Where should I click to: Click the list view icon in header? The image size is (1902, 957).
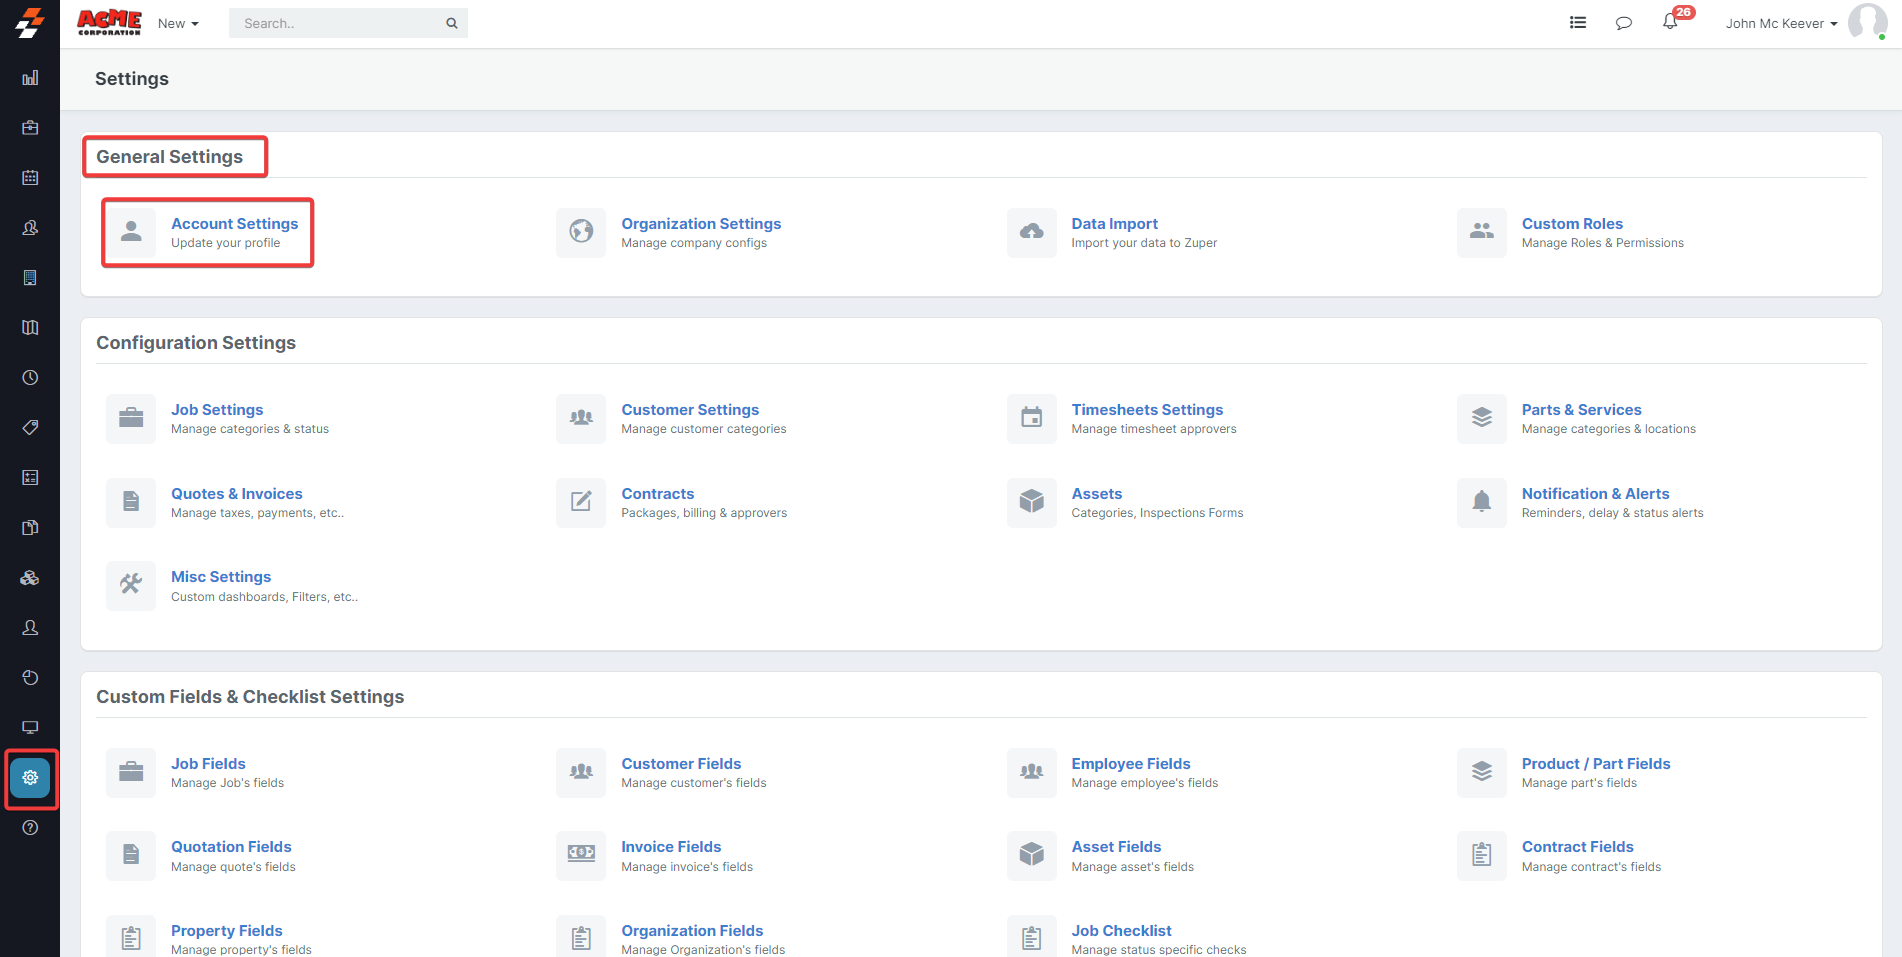pyautogui.click(x=1578, y=22)
